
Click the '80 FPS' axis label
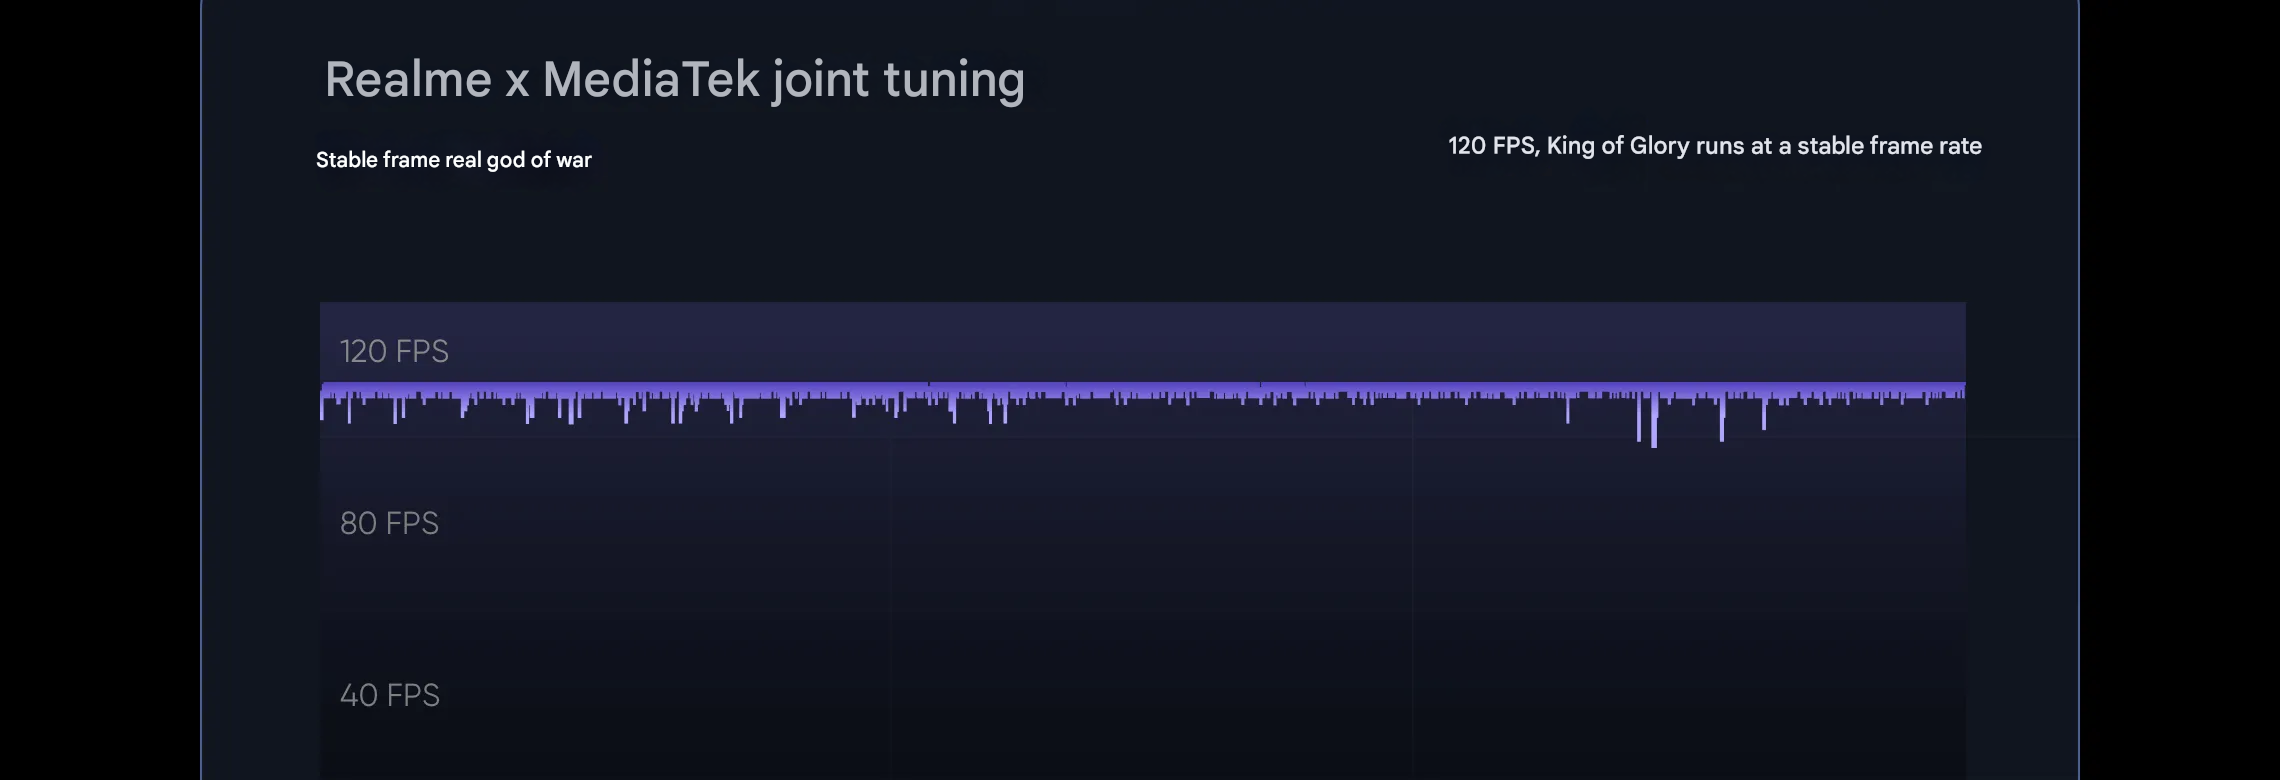pos(389,523)
